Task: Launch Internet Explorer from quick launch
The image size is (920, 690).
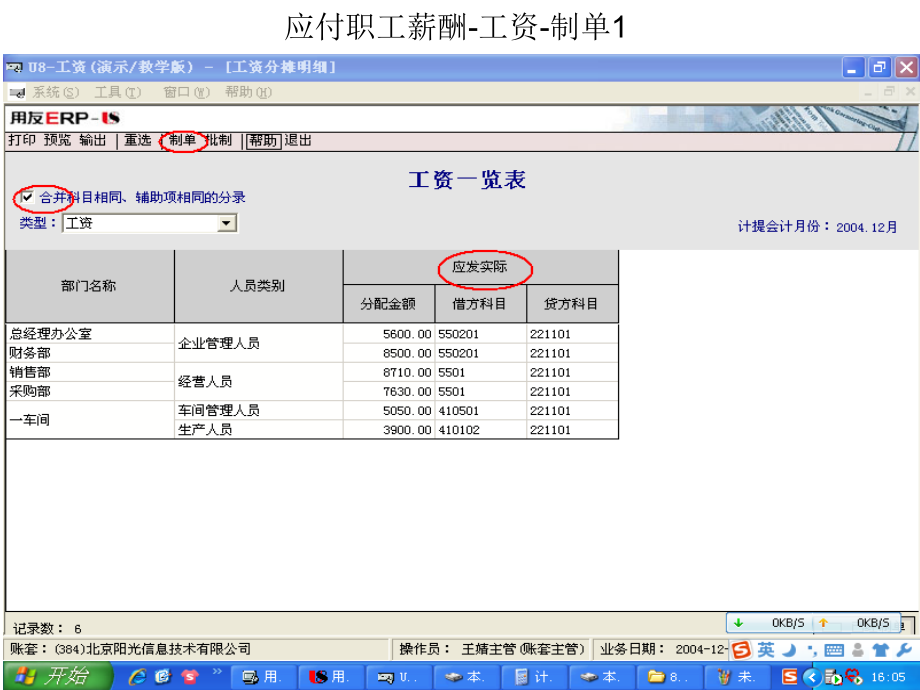Action: pyautogui.click(x=138, y=677)
